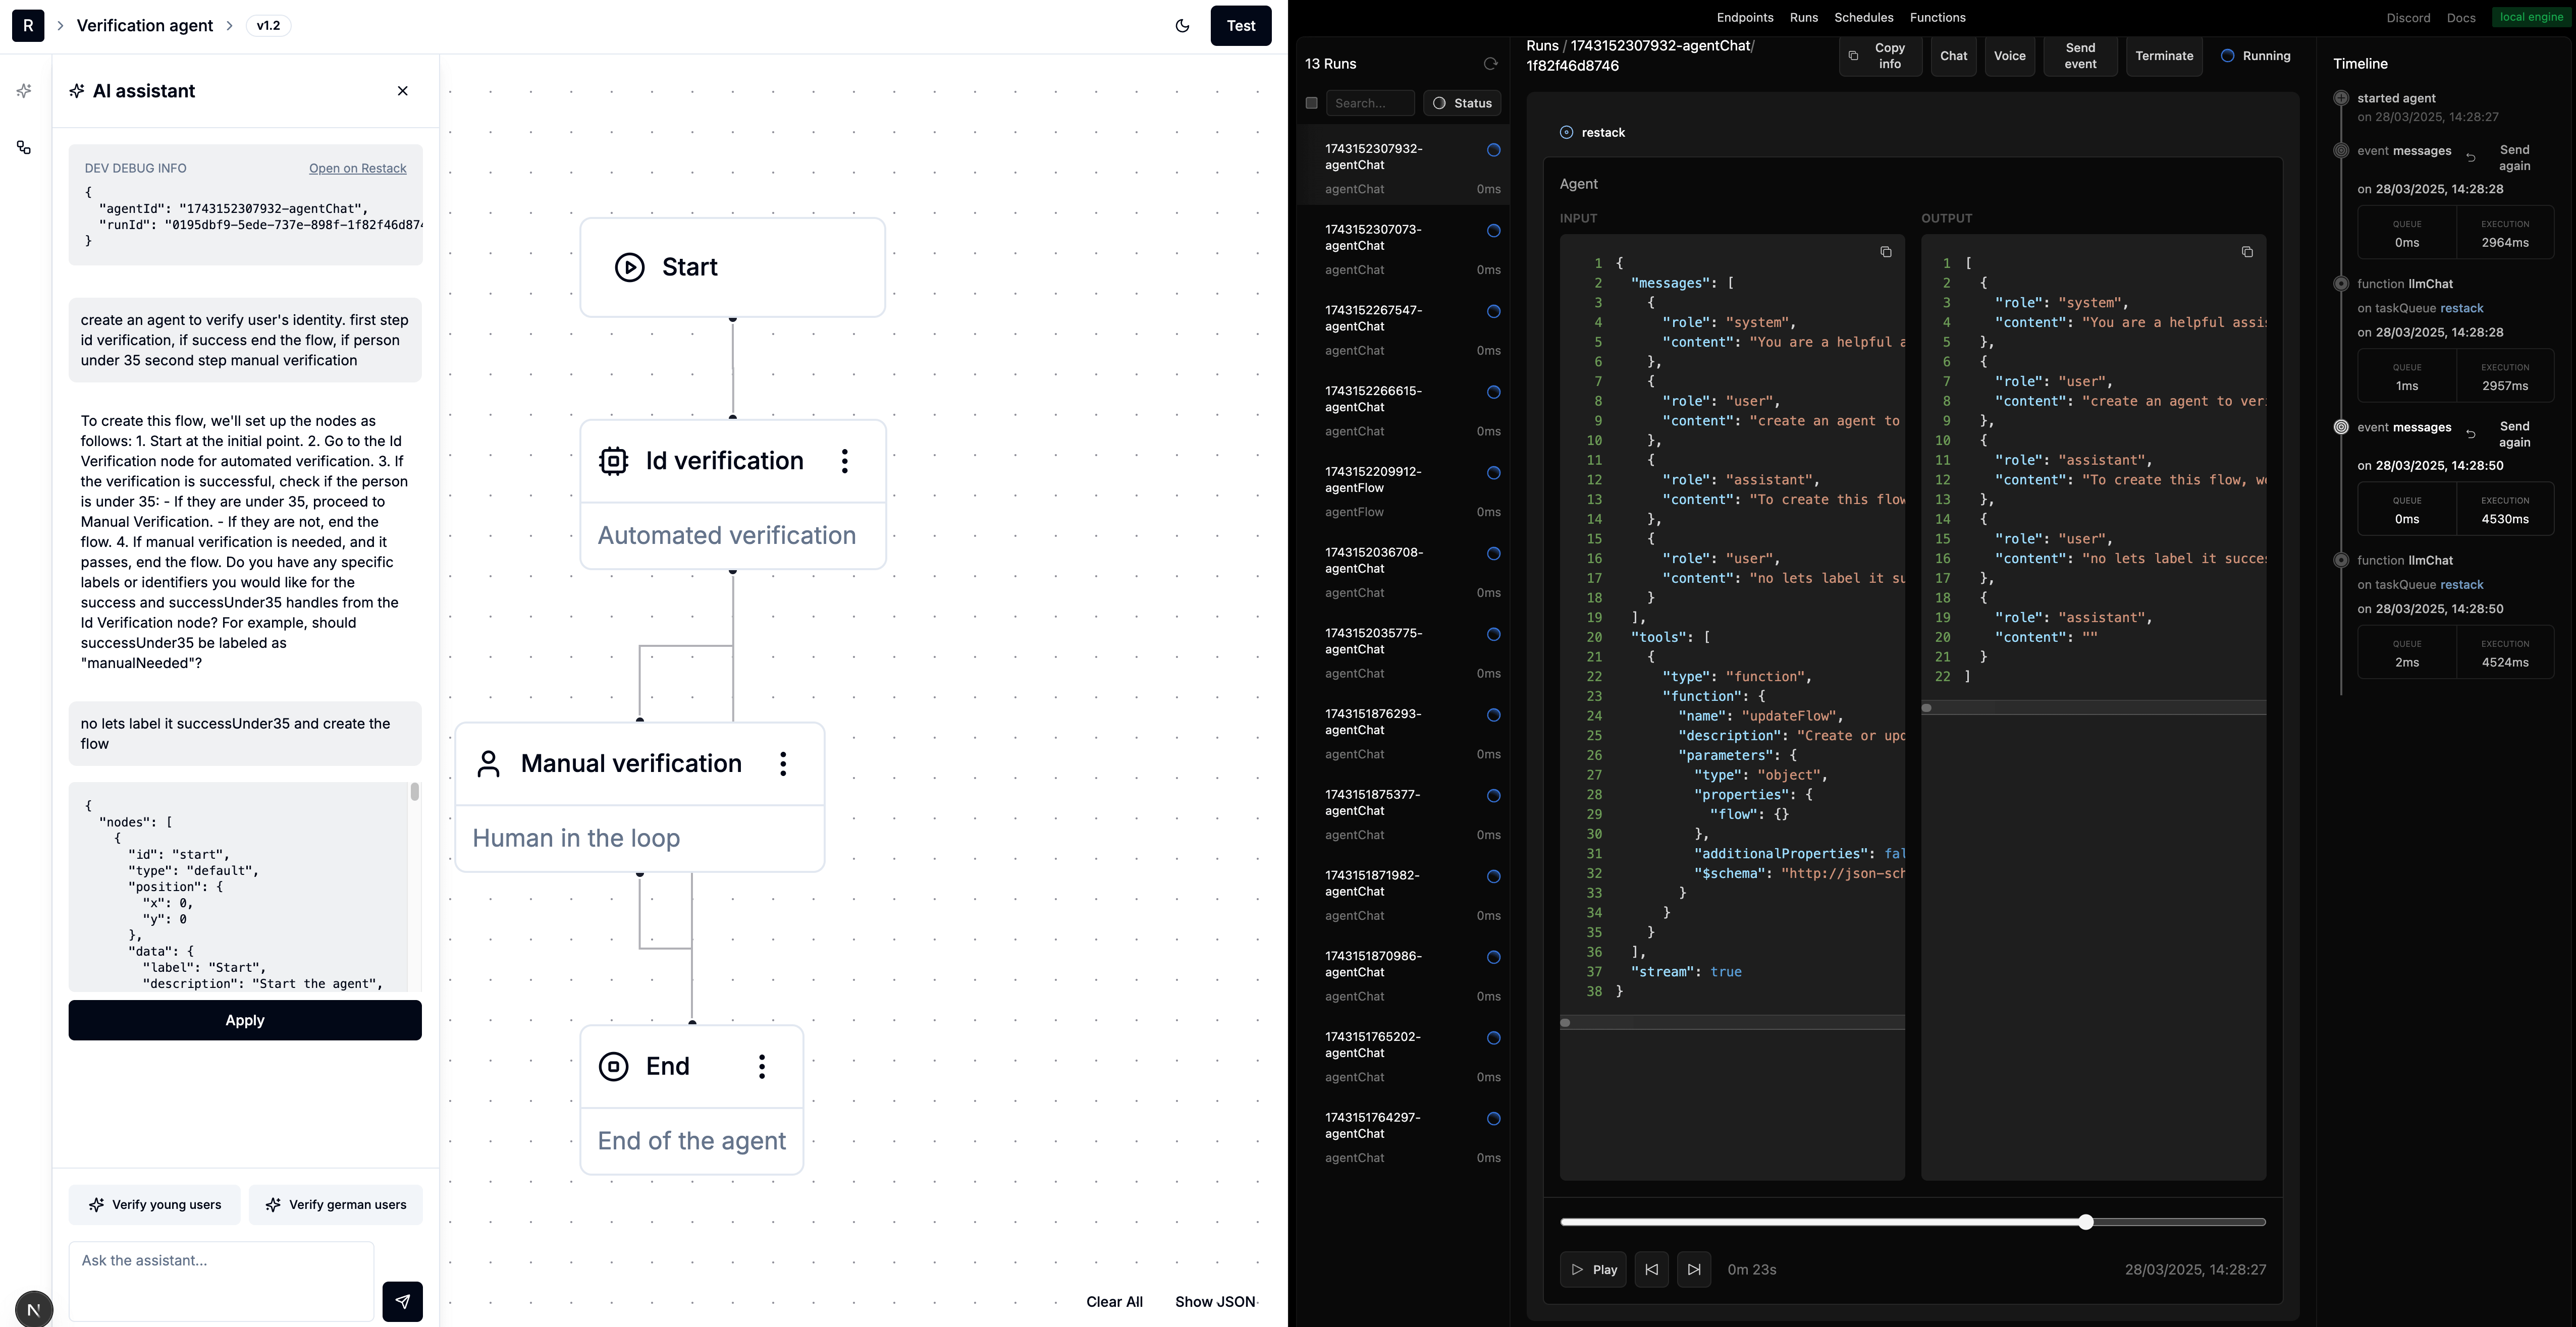This screenshot has height=1327, width=2576.
Task: Refresh the runs list with the reload icon
Action: pos(1491,63)
